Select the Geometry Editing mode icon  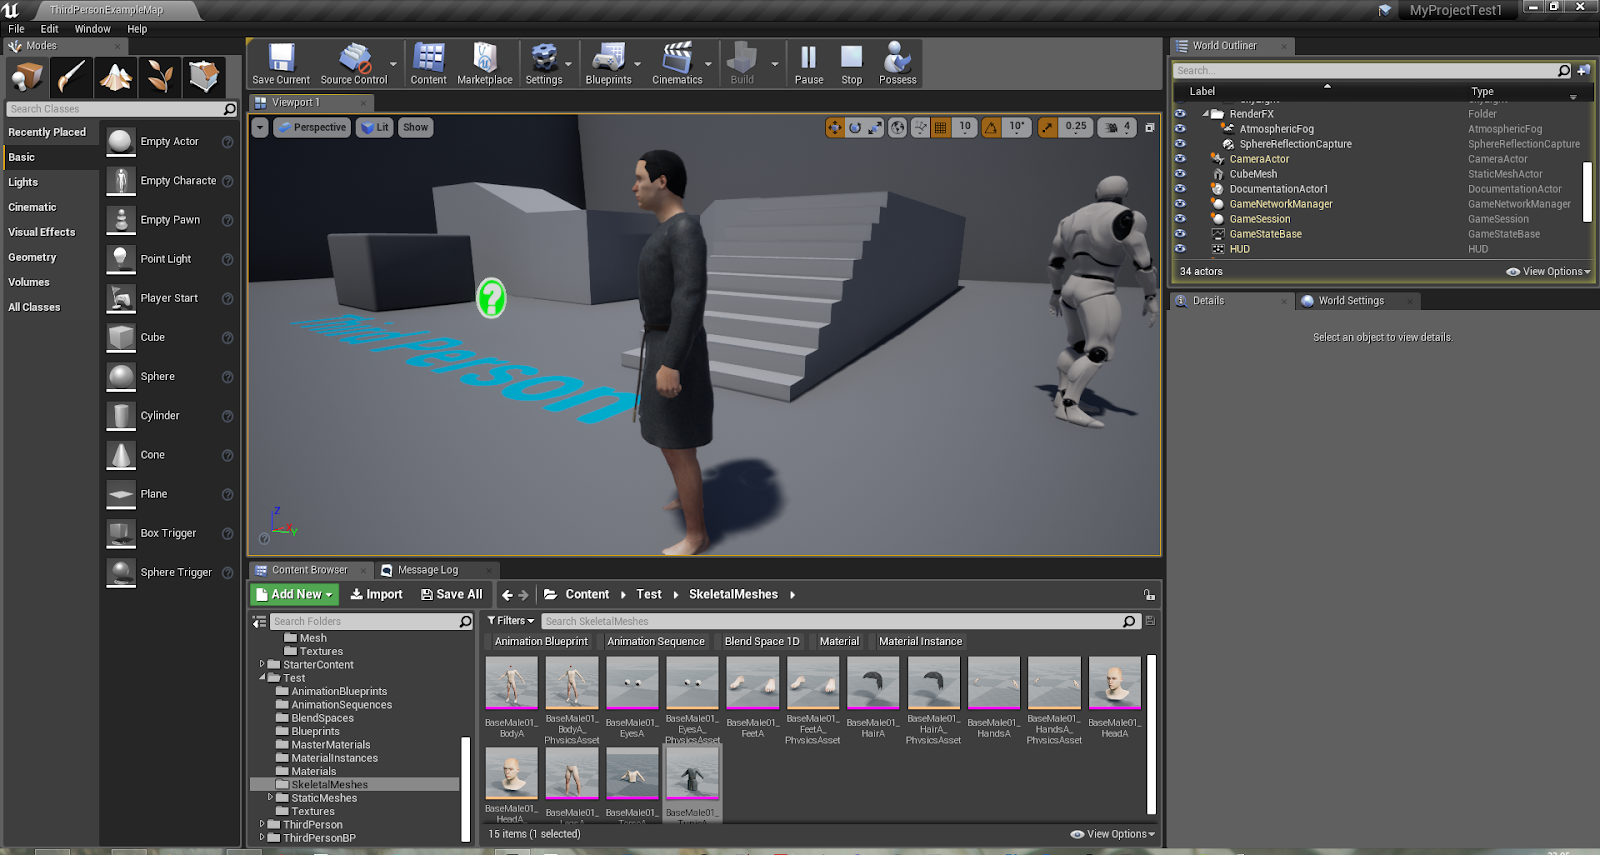[x=204, y=76]
